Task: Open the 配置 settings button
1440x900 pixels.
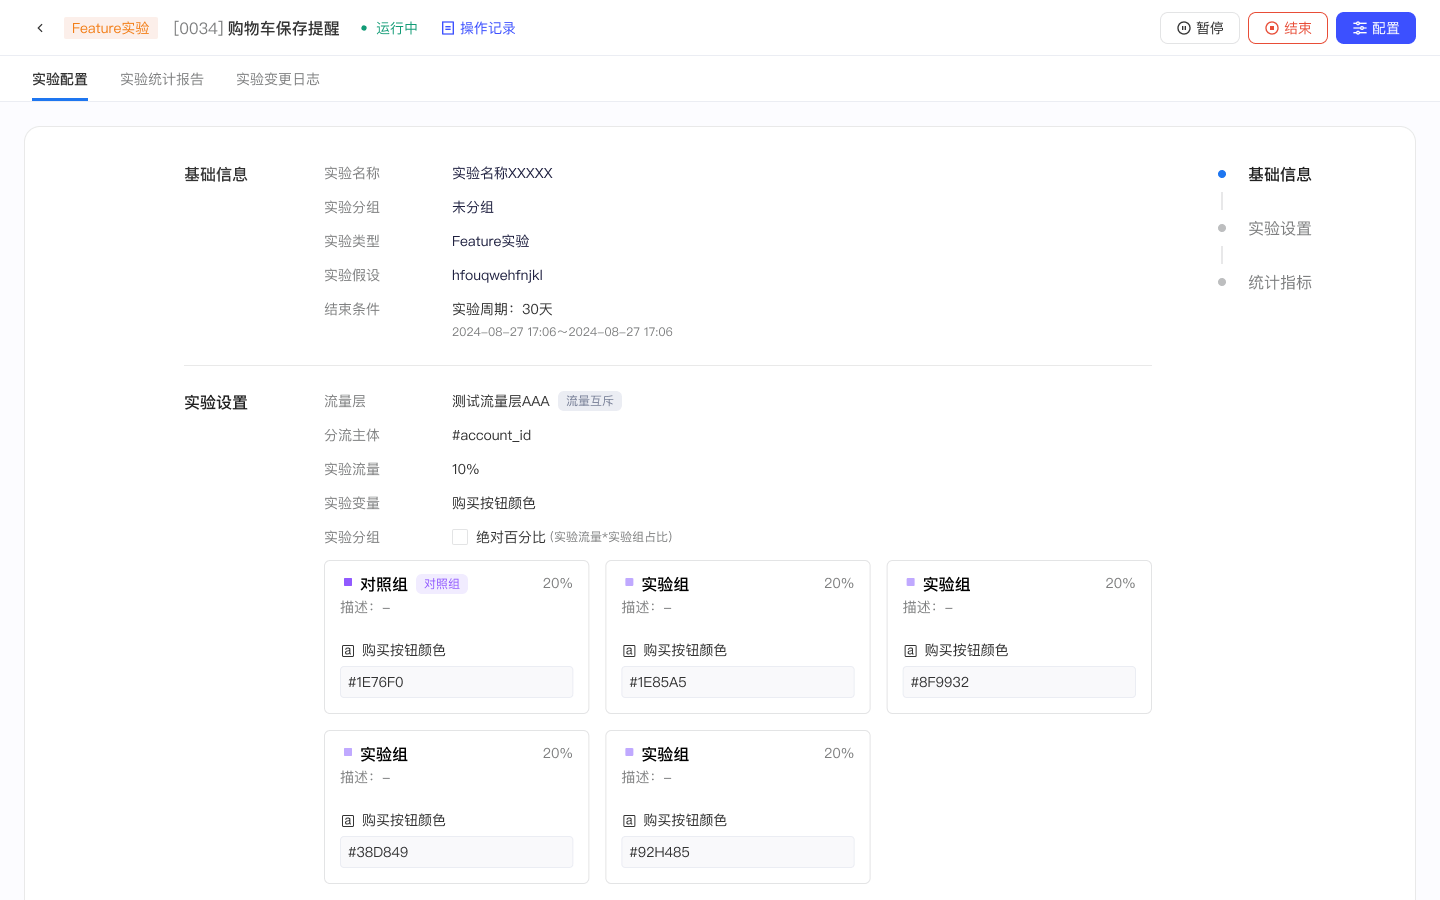Action: (1376, 28)
